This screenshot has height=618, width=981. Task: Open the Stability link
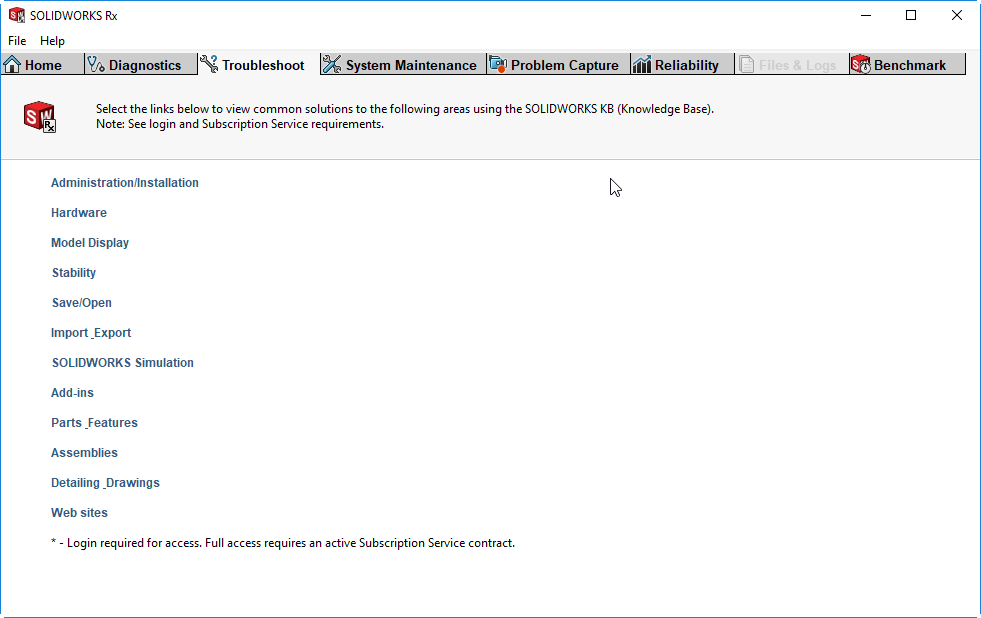(74, 273)
